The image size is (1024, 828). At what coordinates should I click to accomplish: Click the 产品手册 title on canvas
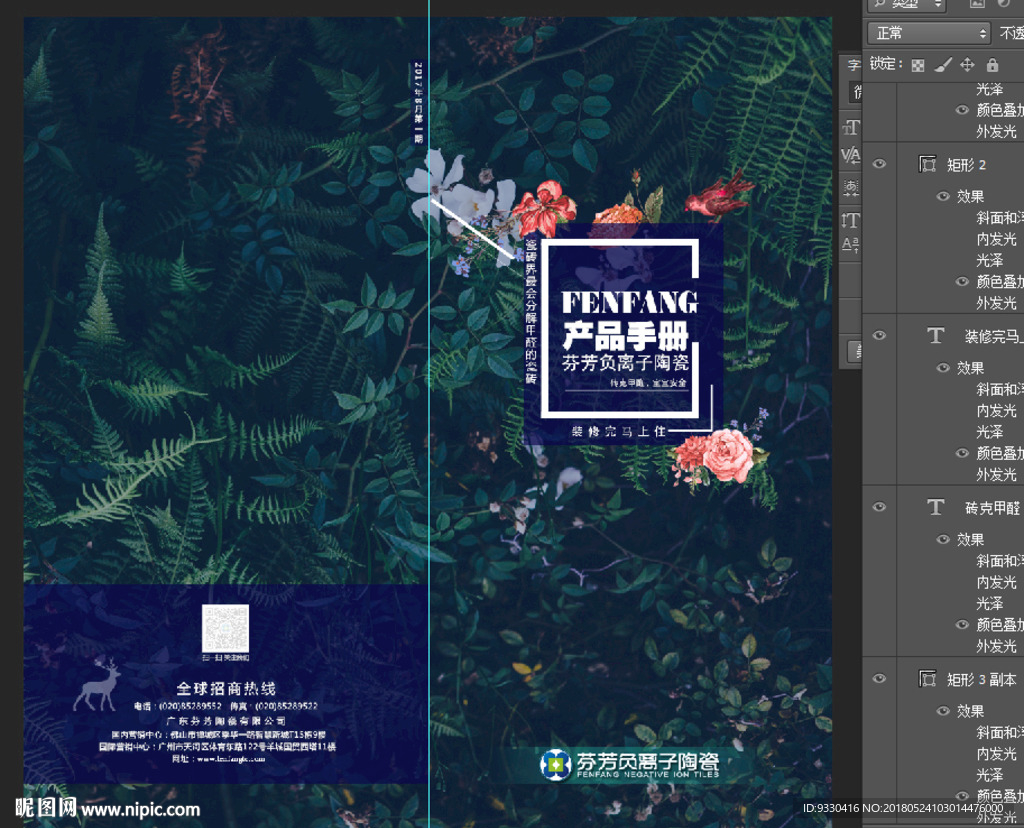point(625,337)
